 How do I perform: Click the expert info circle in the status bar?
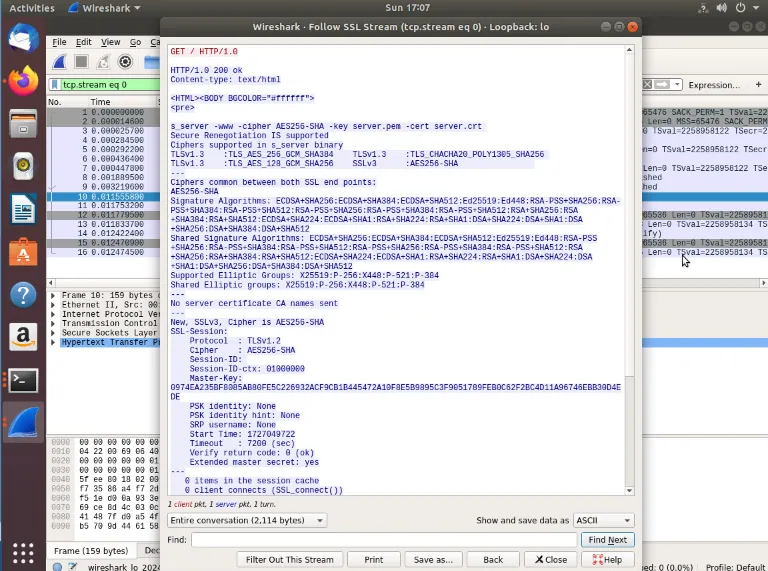click(x=57, y=567)
